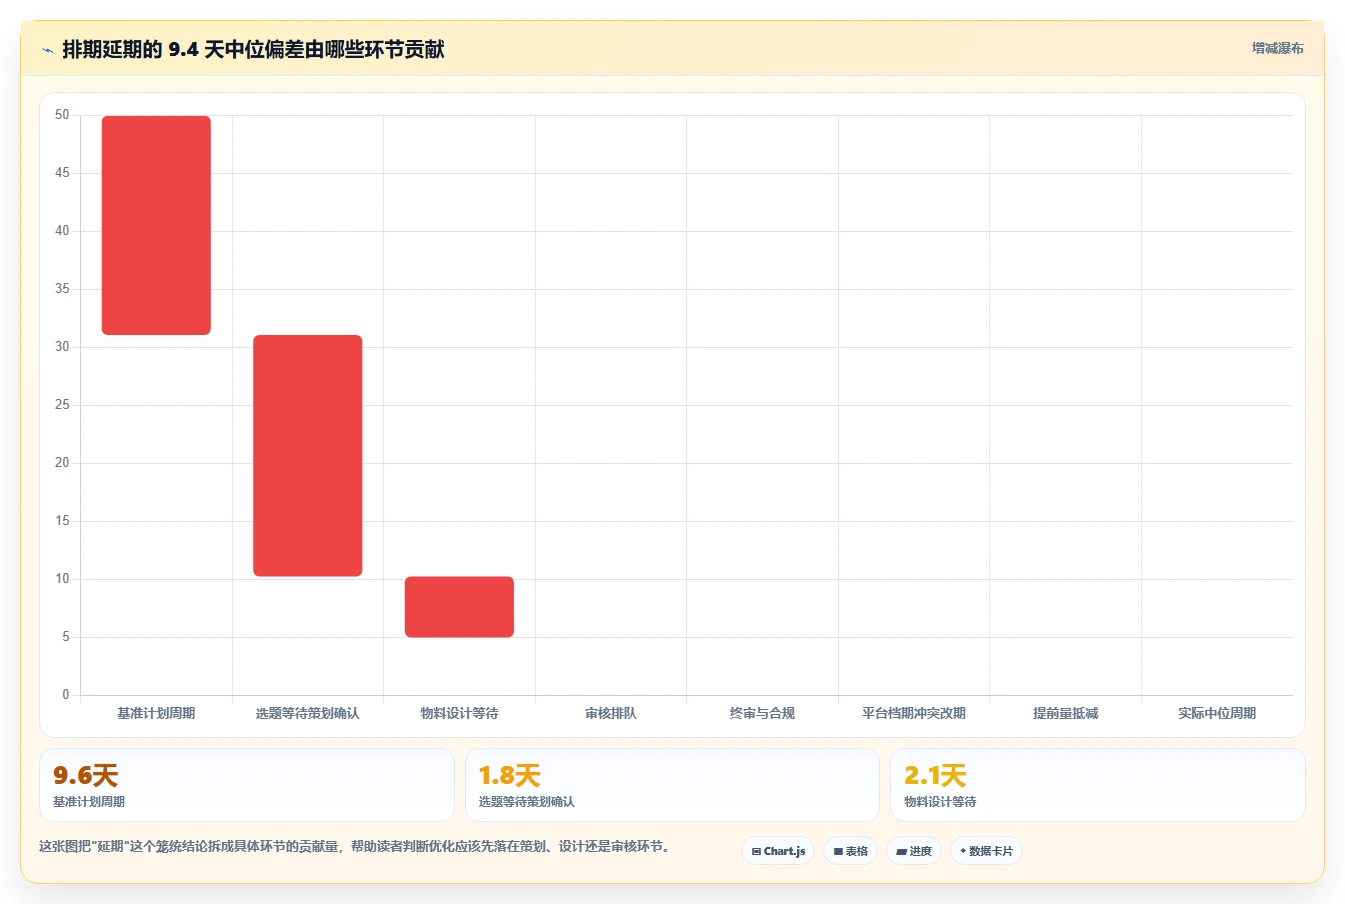Click the y-axis value 25
Screen dimensions: 1345x904
point(62,405)
